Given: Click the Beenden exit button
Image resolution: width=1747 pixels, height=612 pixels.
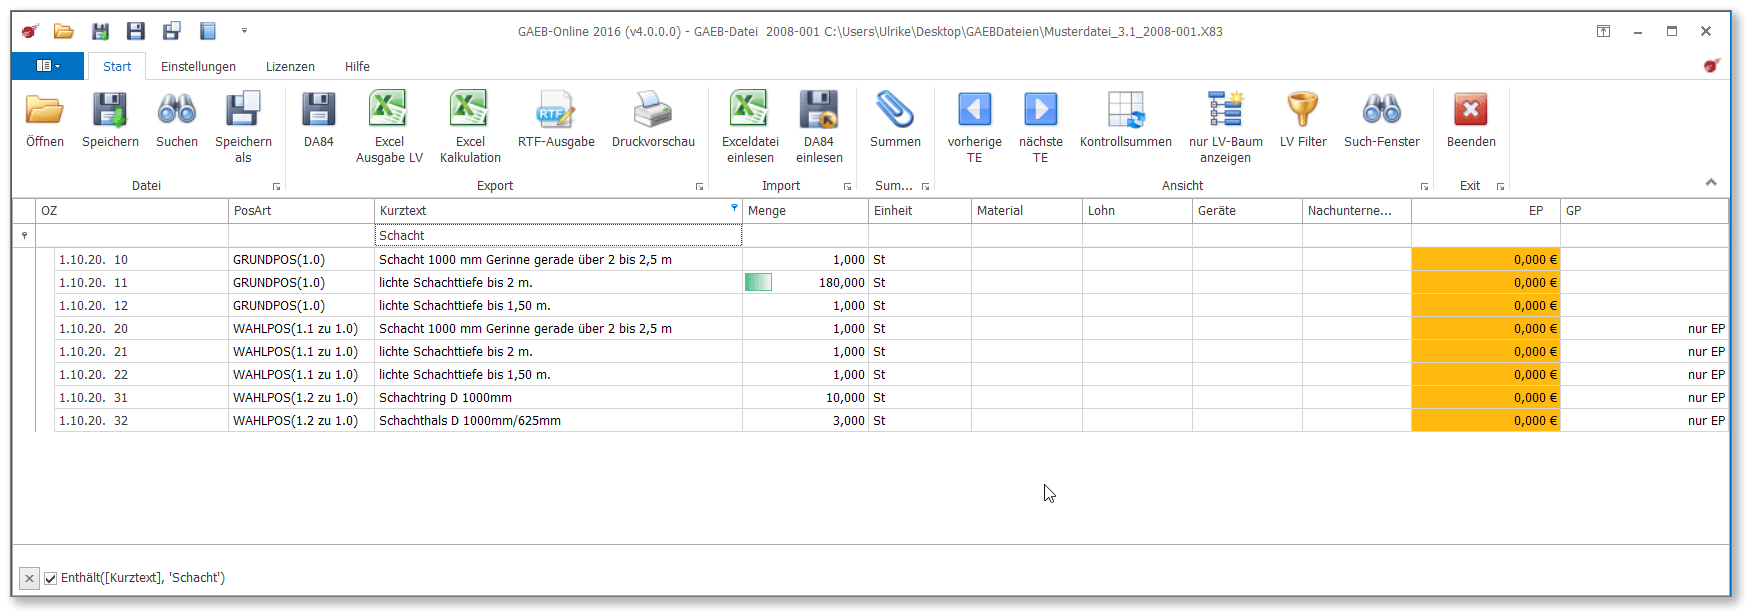Looking at the screenshot, I should [x=1471, y=111].
